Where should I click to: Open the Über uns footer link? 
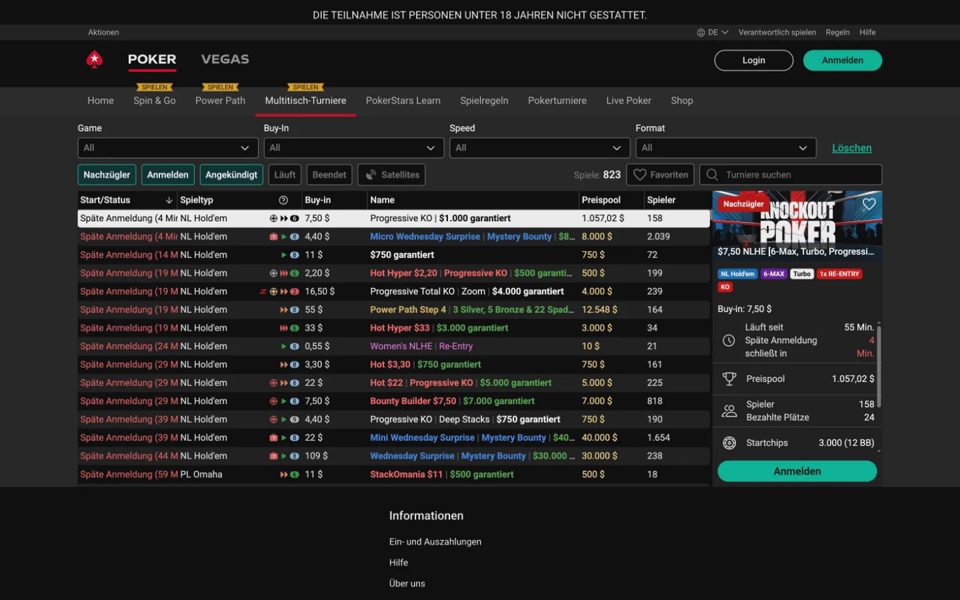[407, 583]
